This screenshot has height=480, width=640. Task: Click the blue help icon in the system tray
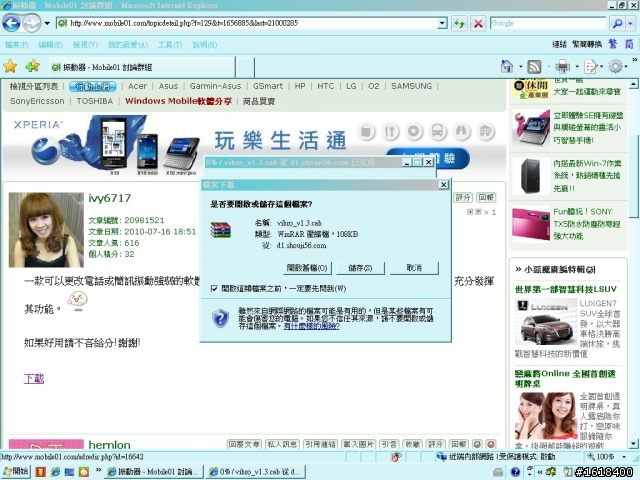point(516,472)
